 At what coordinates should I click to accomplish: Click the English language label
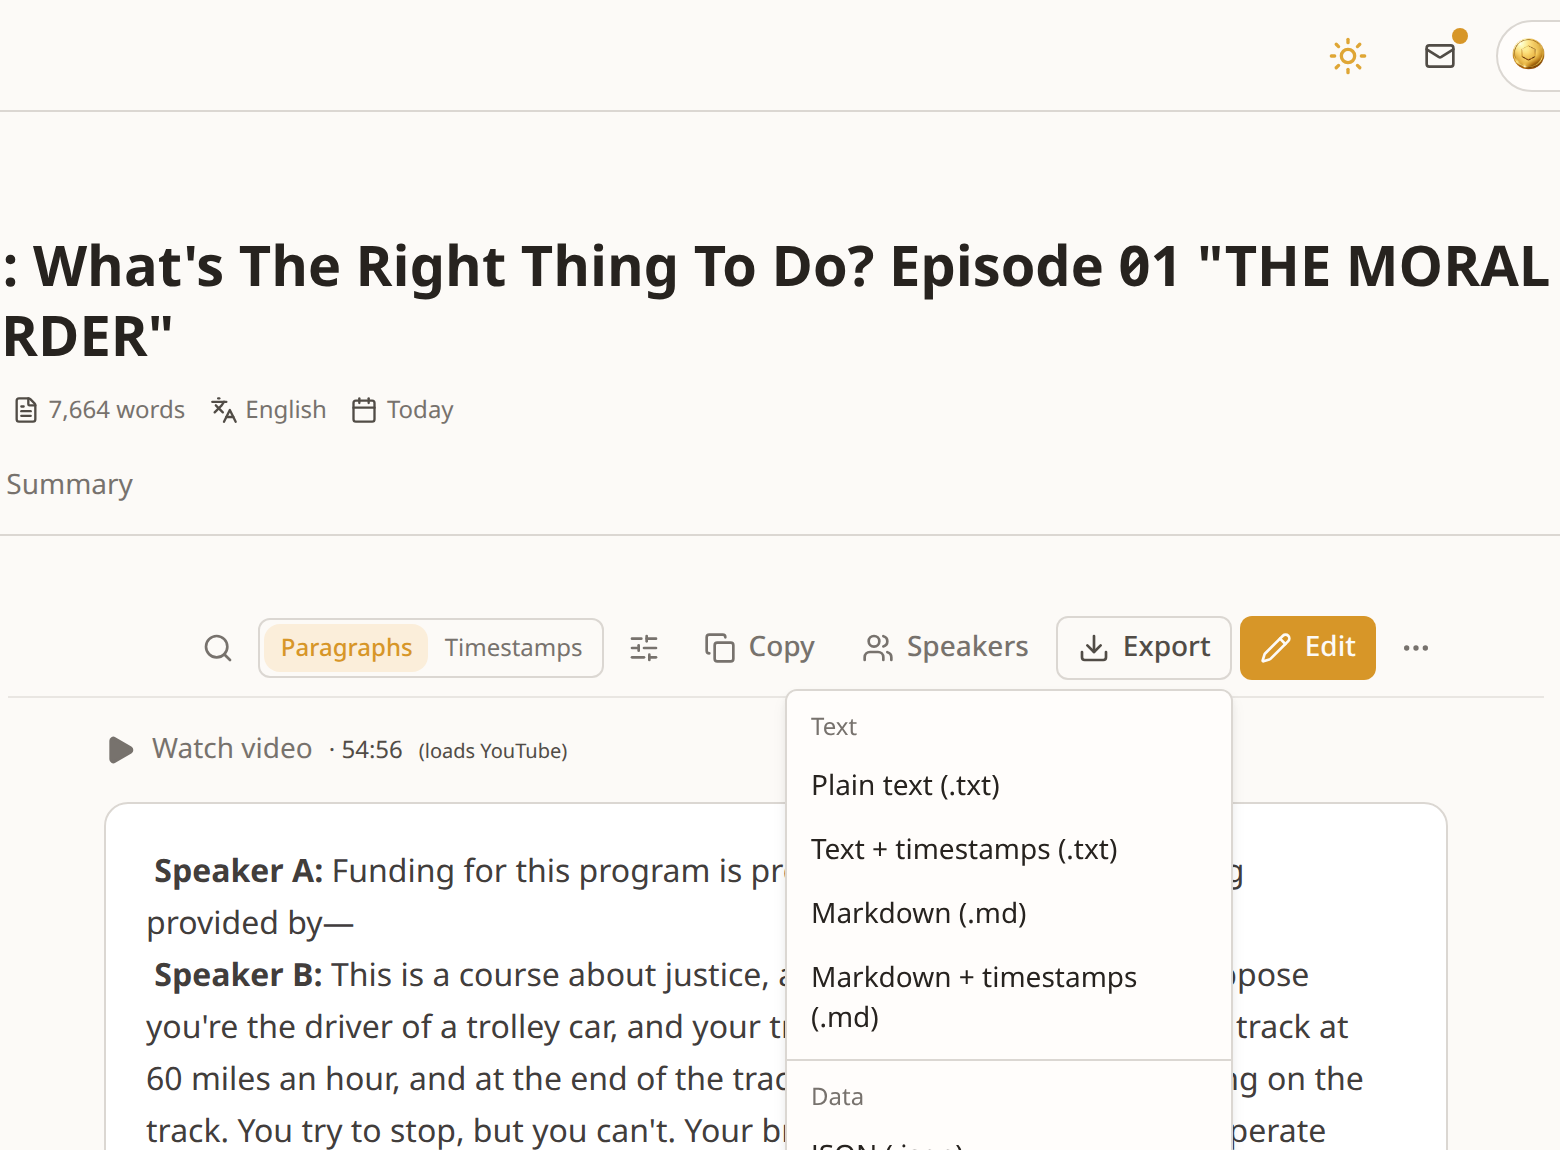click(286, 410)
